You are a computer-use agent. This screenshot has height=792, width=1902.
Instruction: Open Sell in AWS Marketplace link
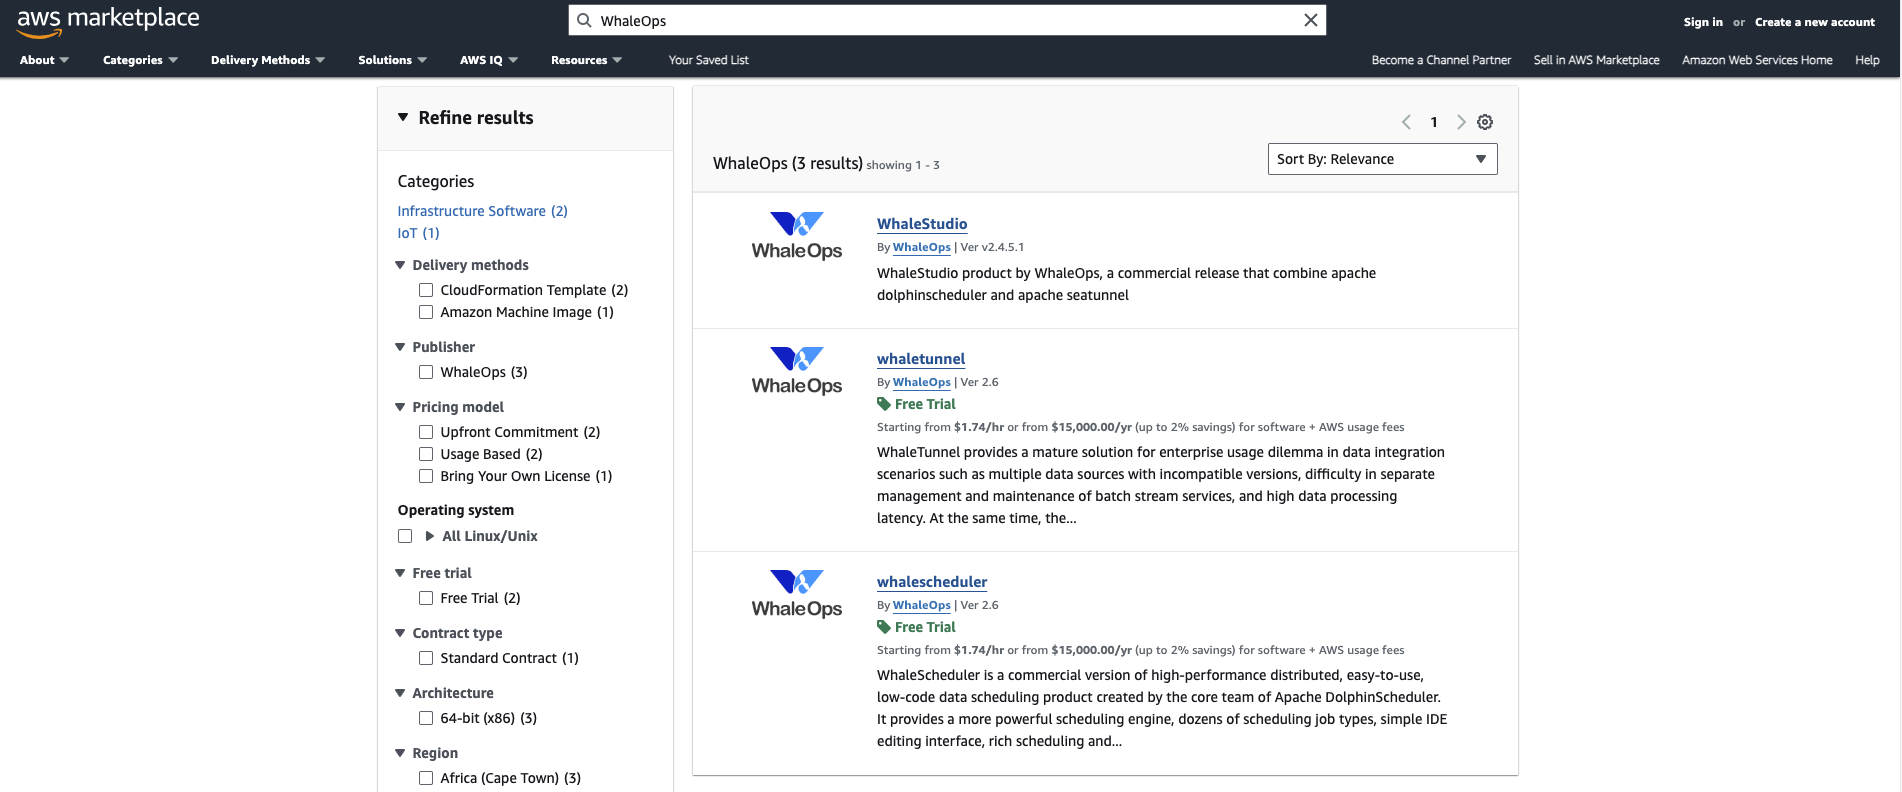click(x=1596, y=60)
